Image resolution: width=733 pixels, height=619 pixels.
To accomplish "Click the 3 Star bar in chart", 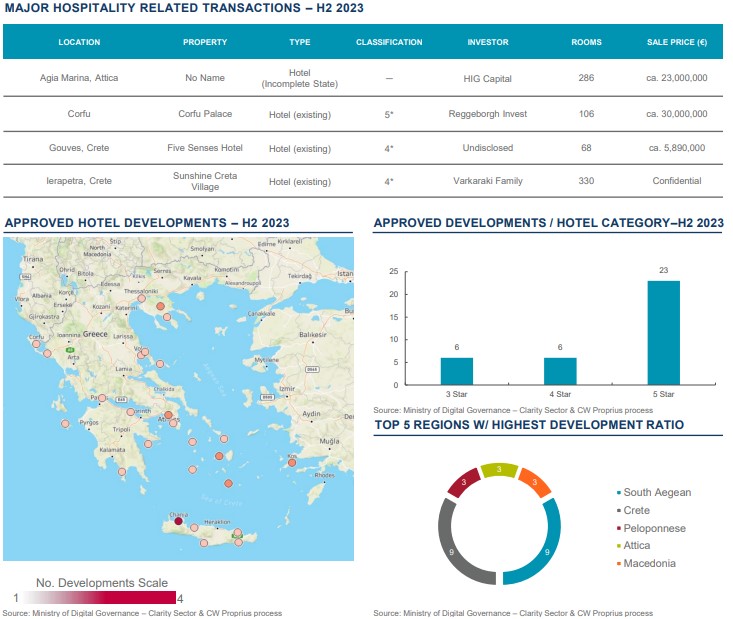I will pos(456,371).
